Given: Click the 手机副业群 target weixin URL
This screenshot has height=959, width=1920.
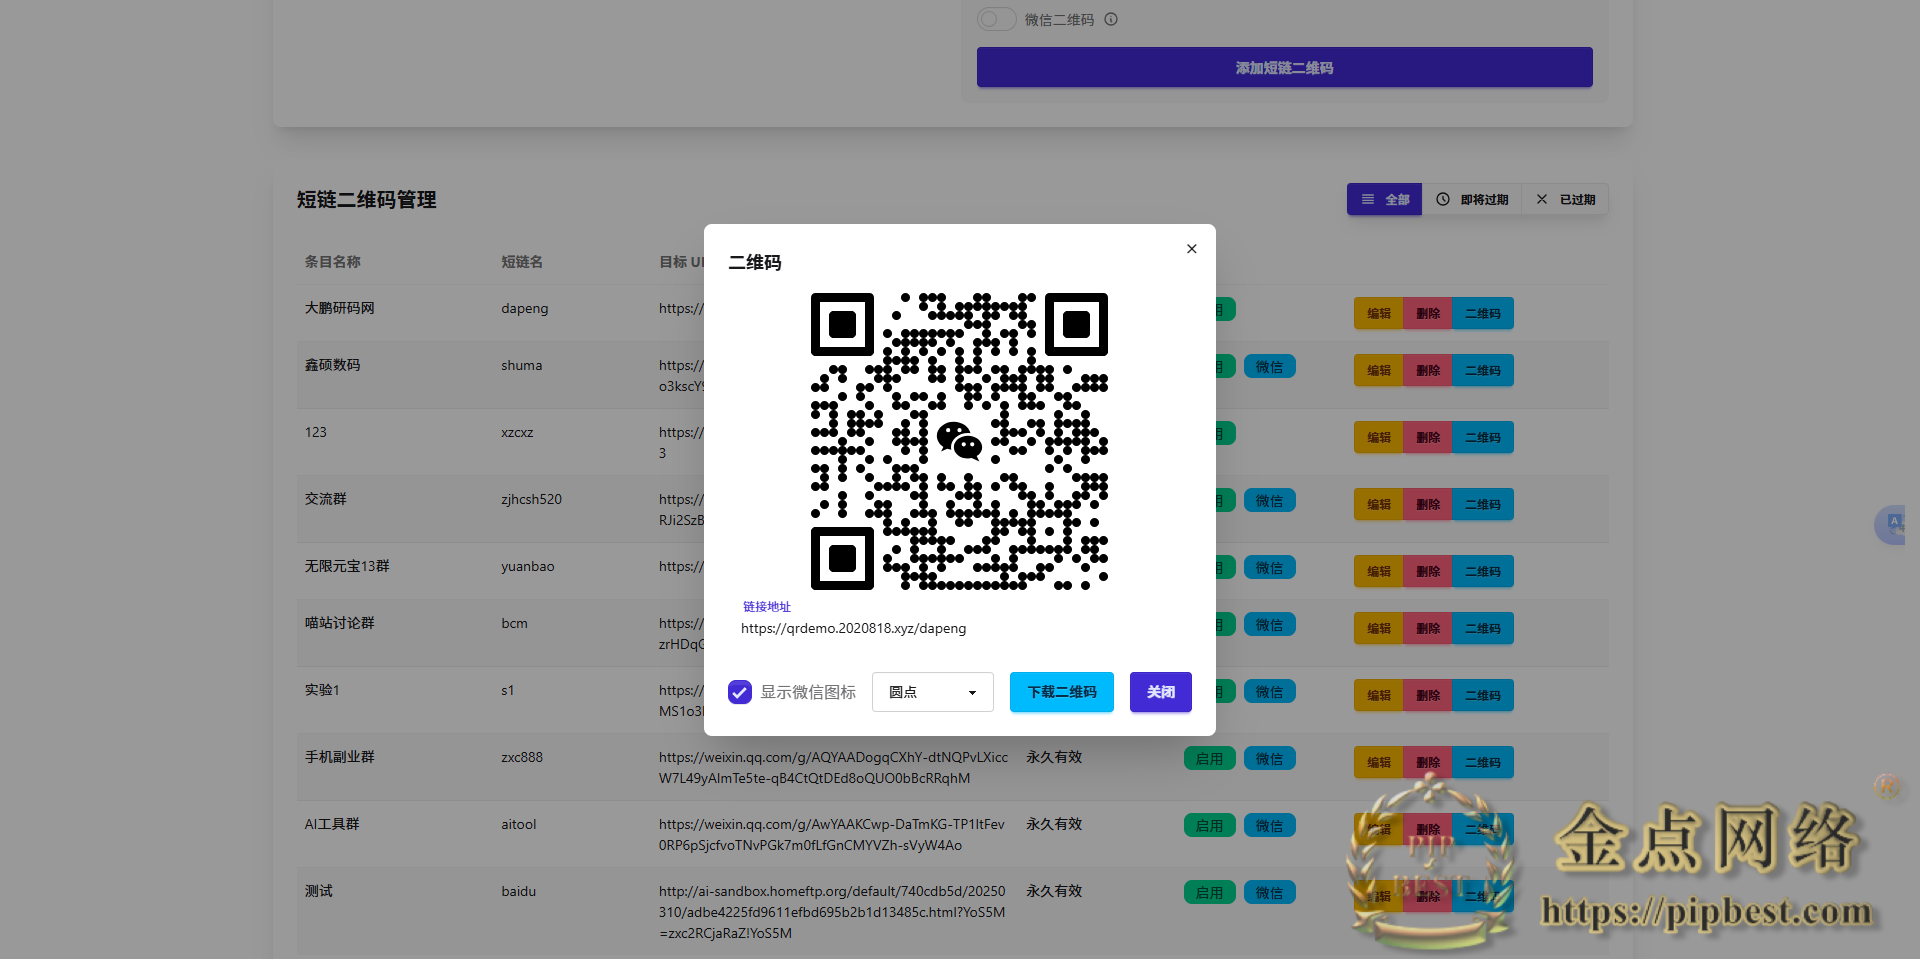Looking at the screenshot, I should pos(833,768).
